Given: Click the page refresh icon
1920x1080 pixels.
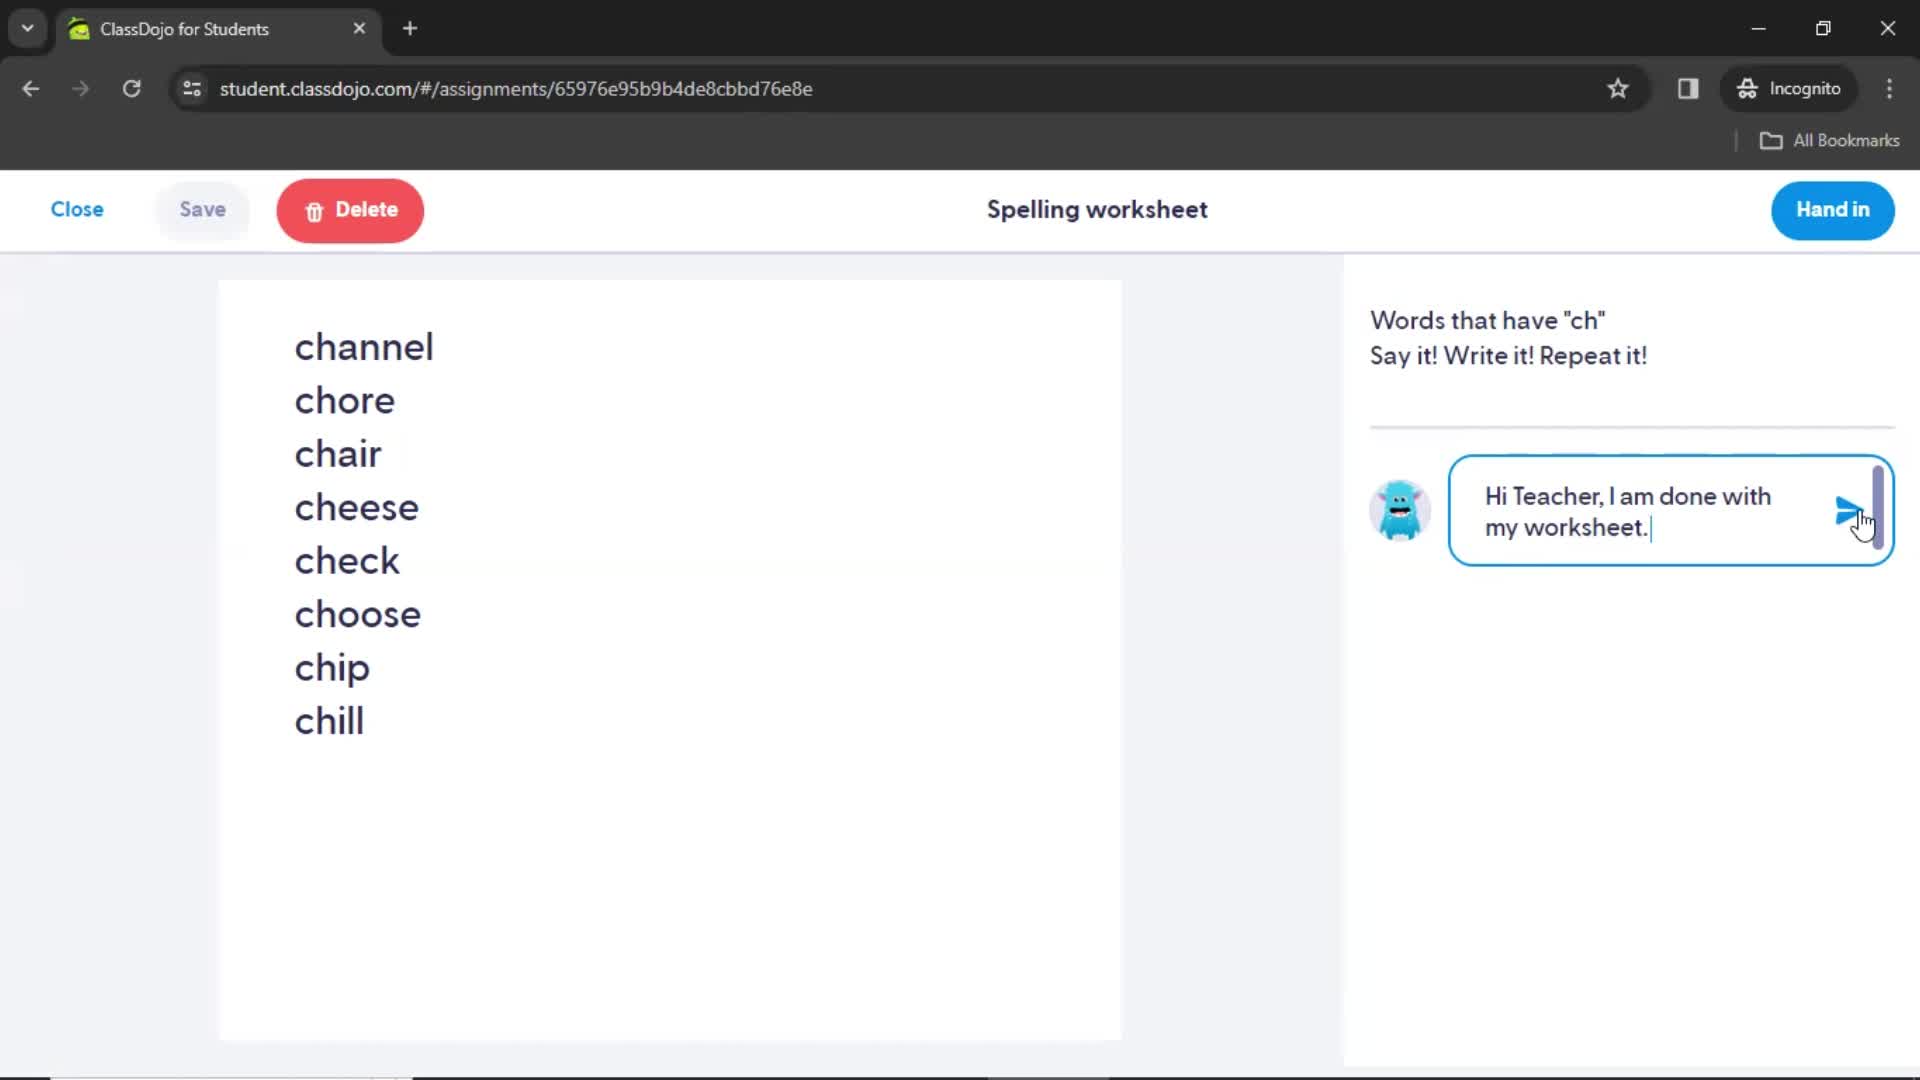Looking at the screenshot, I should click(131, 88).
